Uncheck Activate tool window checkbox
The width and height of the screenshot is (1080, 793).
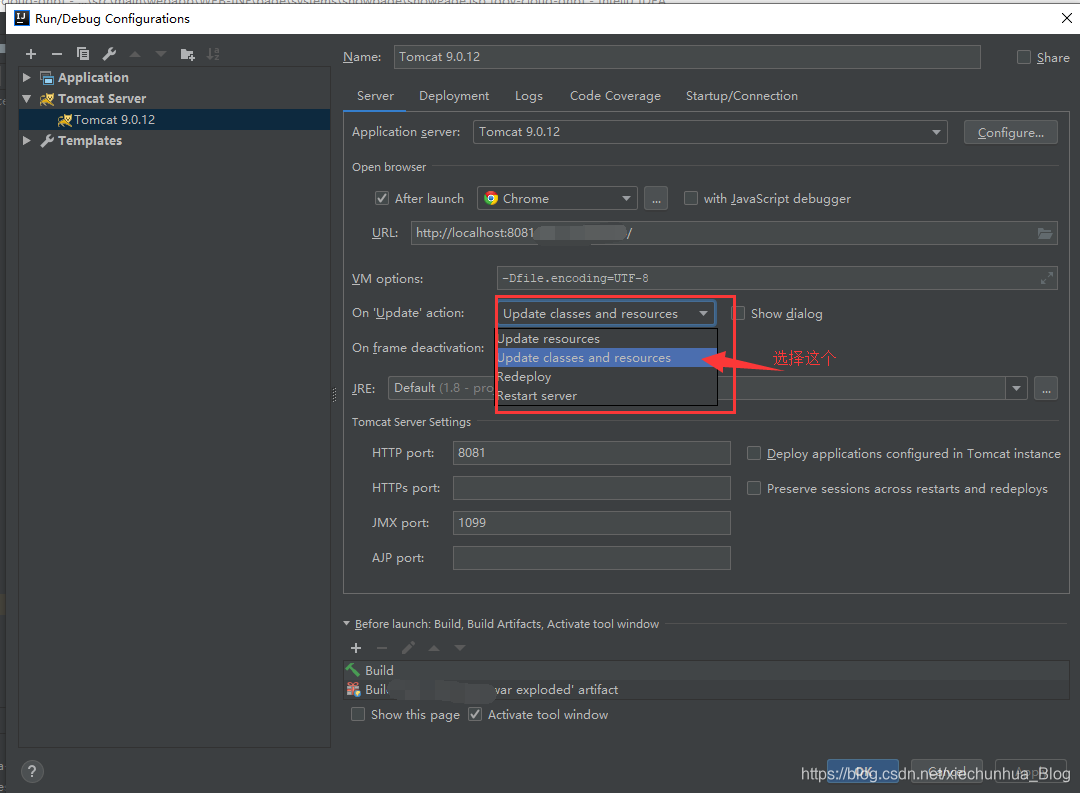click(475, 714)
